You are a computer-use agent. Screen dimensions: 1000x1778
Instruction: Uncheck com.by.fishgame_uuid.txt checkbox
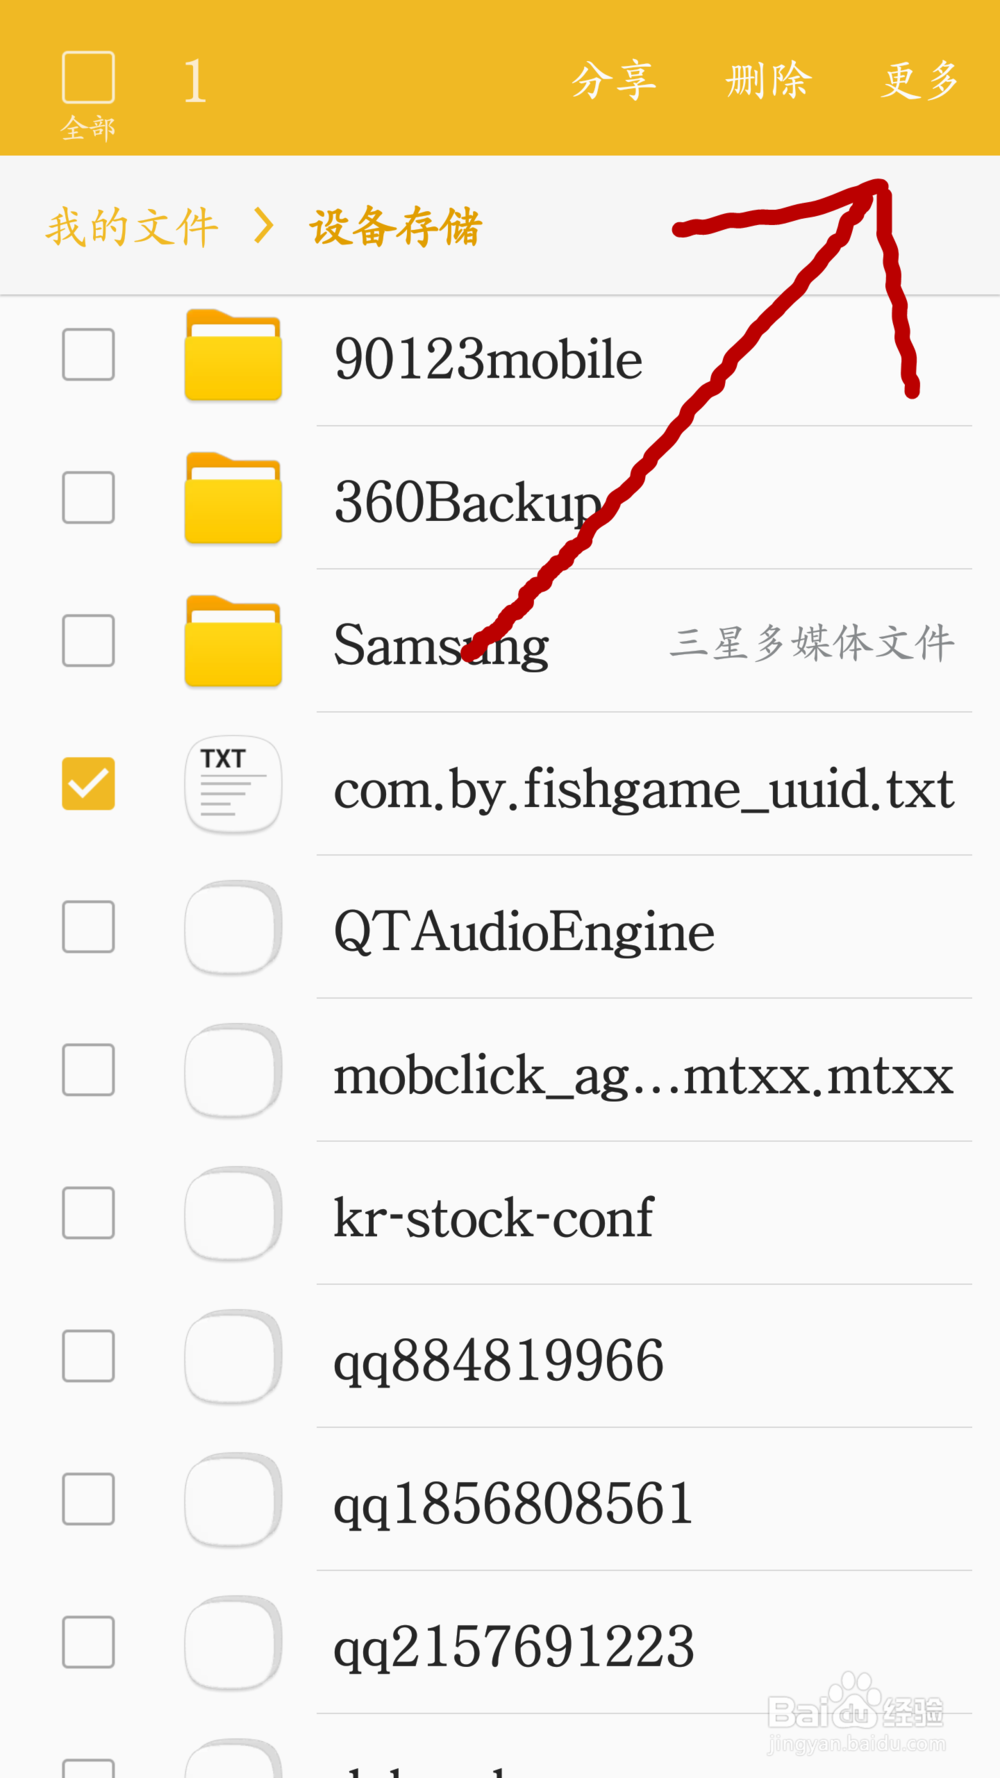[x=88, y=783]
